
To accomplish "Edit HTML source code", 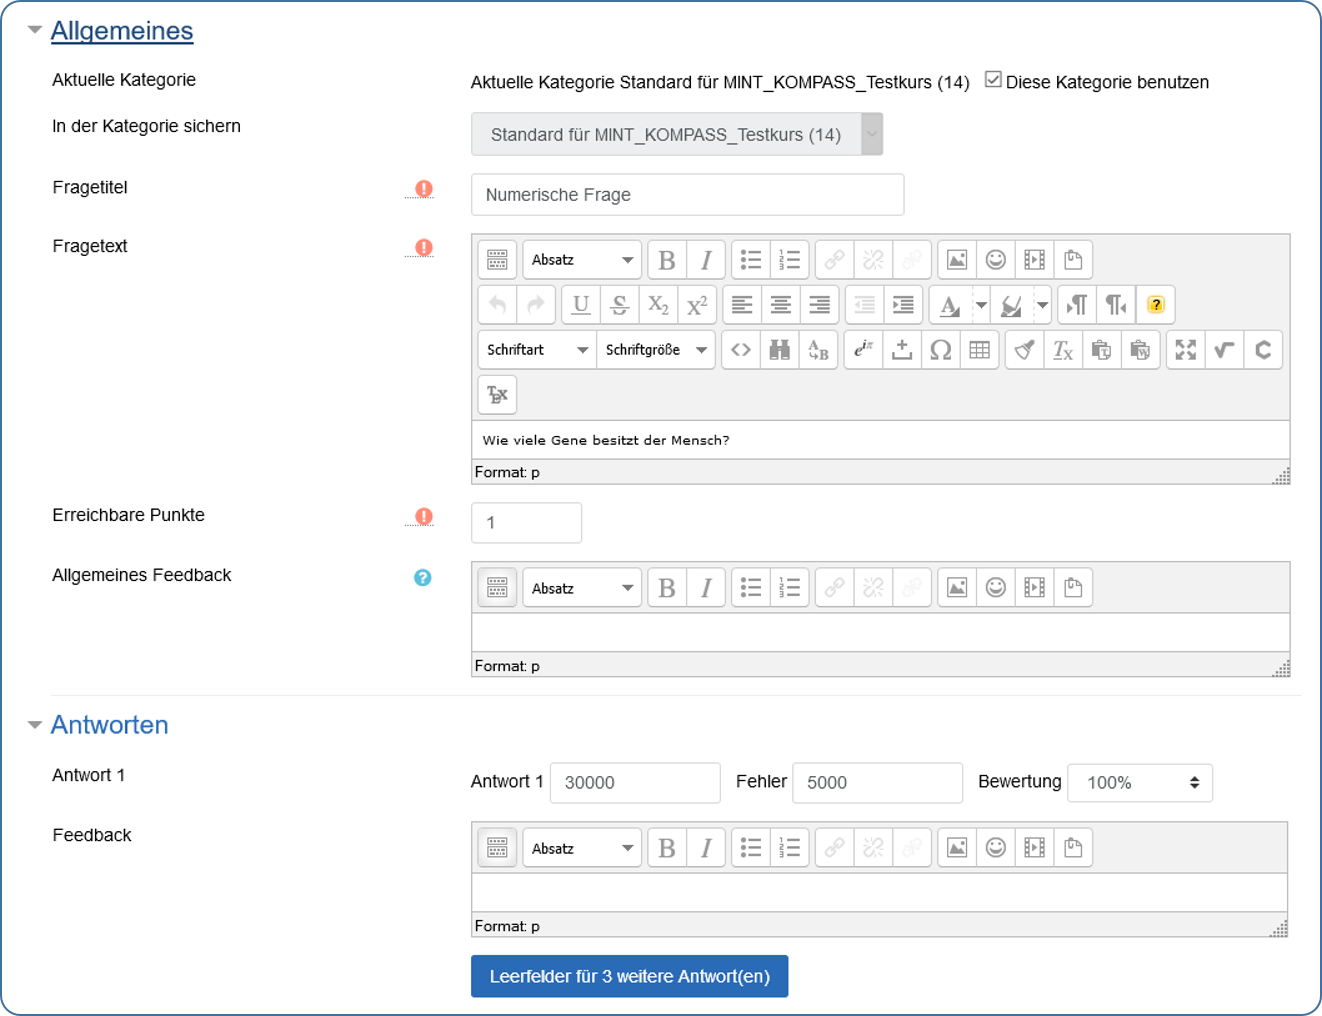I will tap(741, 350).
